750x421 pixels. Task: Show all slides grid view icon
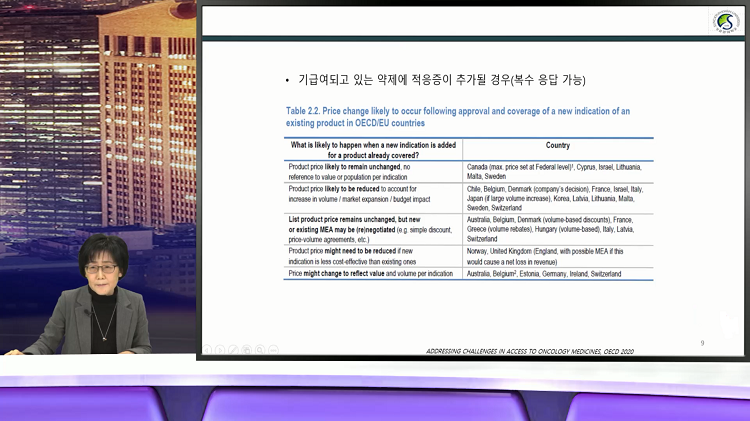click(x=246, y=349)
